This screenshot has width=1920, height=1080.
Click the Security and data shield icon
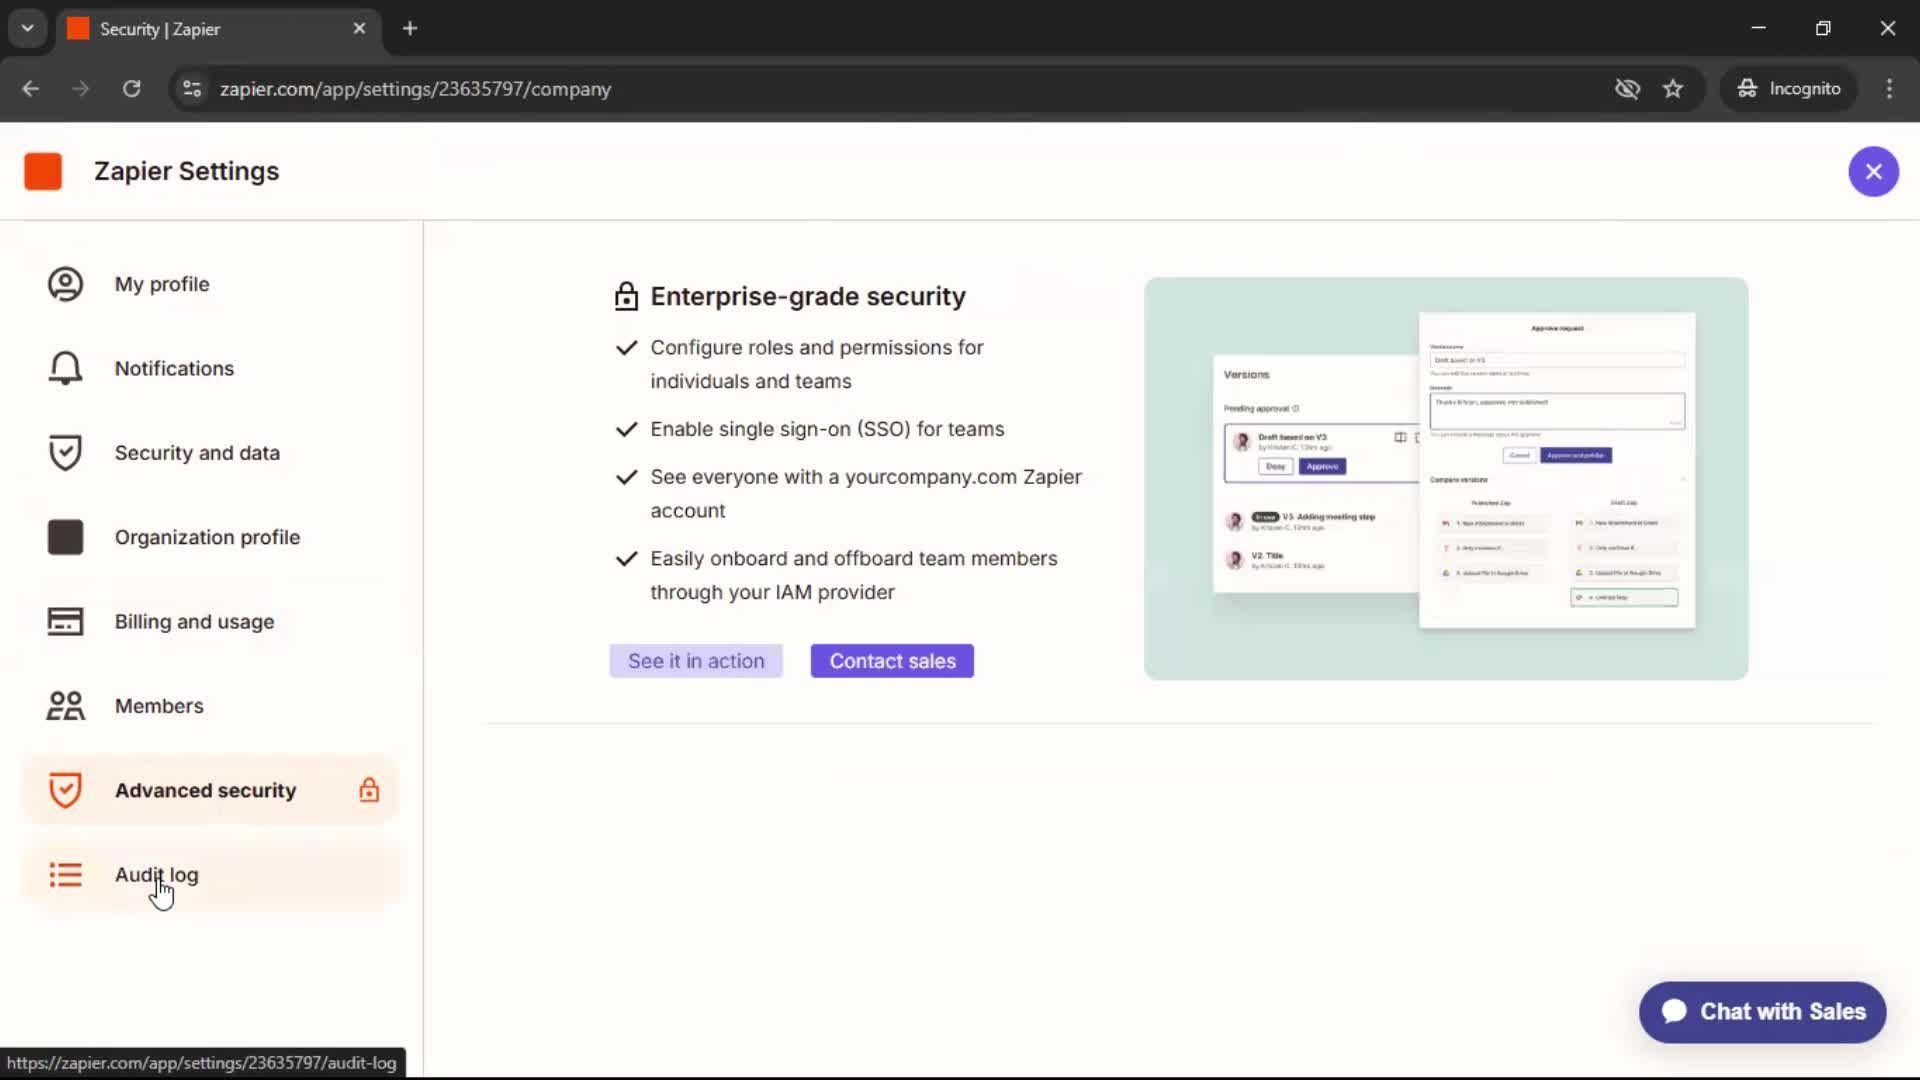pos(65,453)
